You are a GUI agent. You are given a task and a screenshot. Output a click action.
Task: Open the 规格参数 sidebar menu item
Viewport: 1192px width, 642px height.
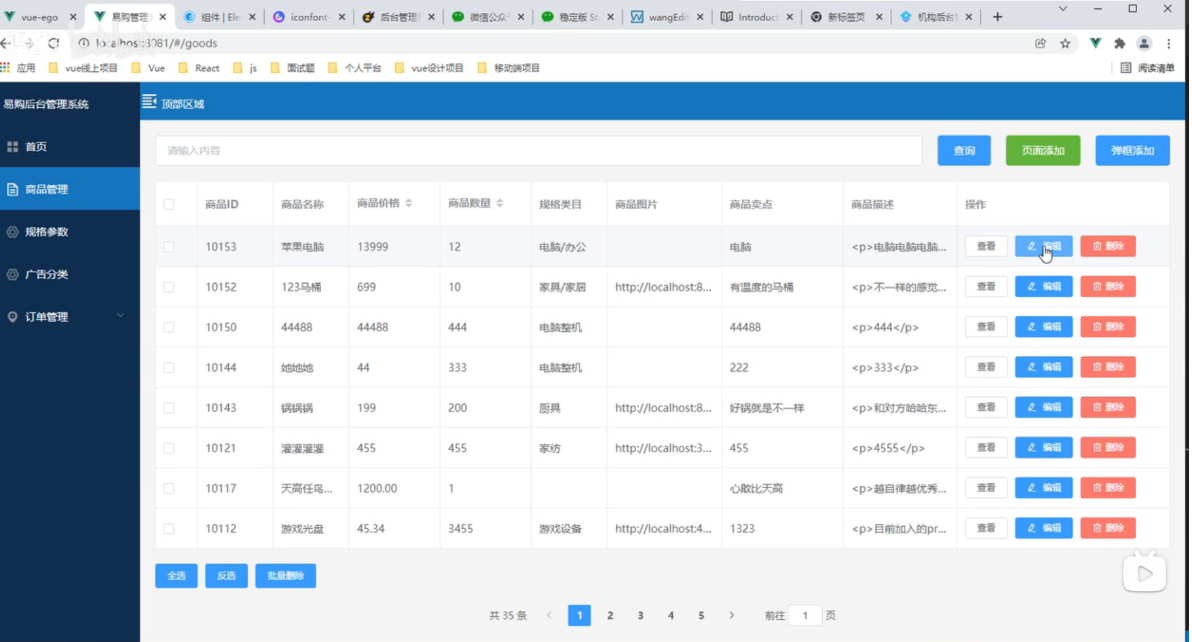(x=70, y=232)
